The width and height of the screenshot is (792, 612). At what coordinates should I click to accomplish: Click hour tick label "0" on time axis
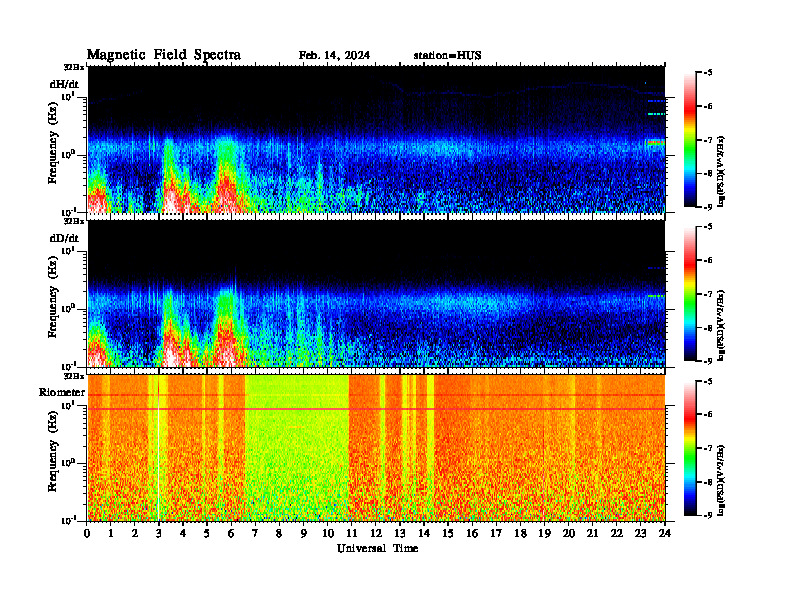87,533
